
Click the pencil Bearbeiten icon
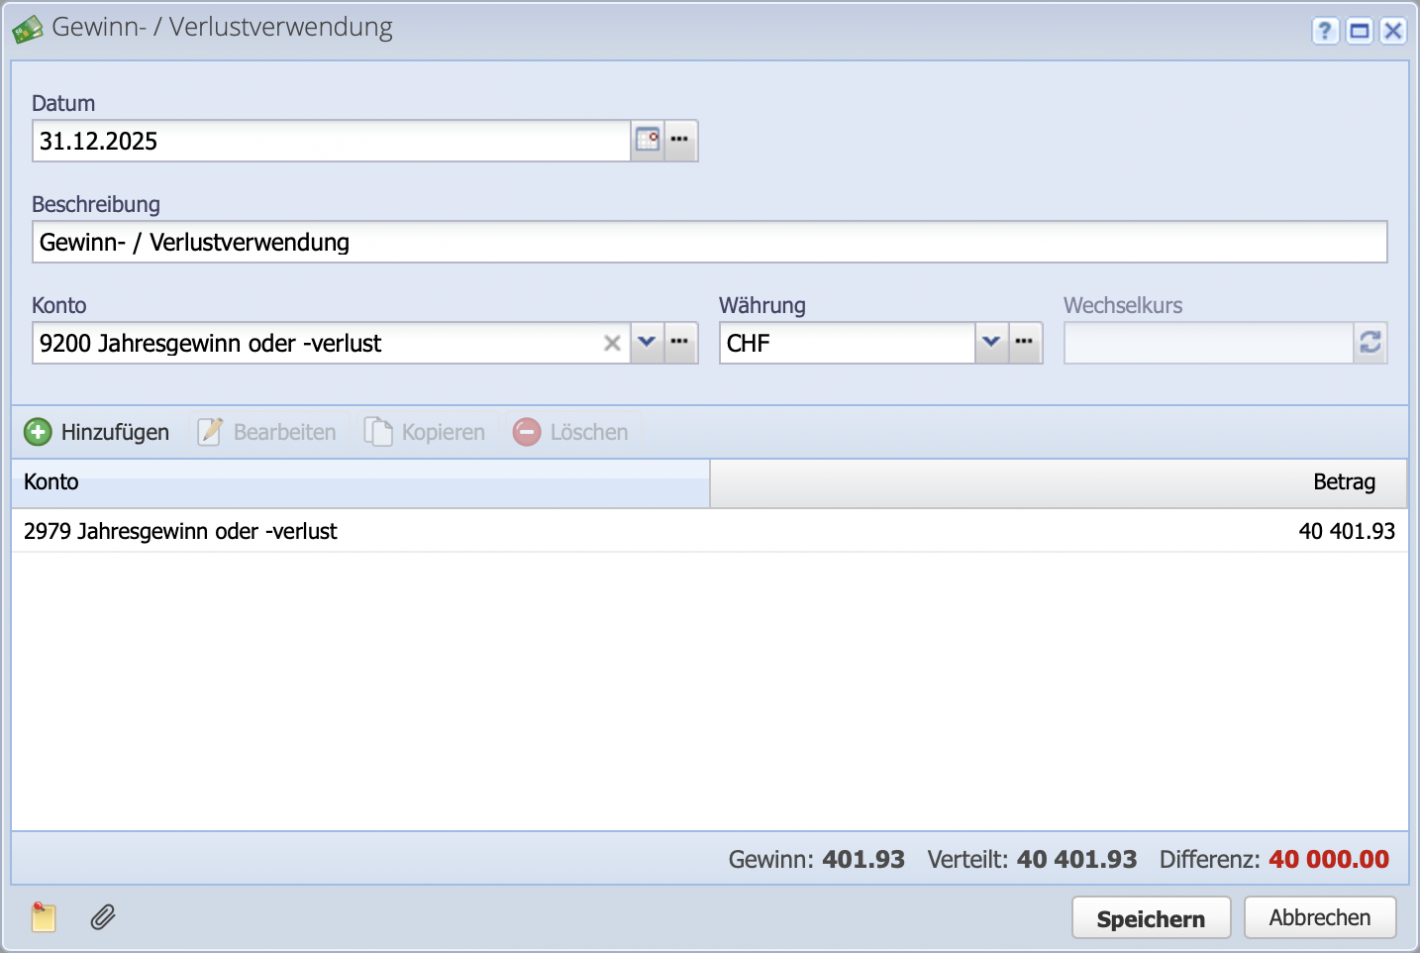(208, 431)
